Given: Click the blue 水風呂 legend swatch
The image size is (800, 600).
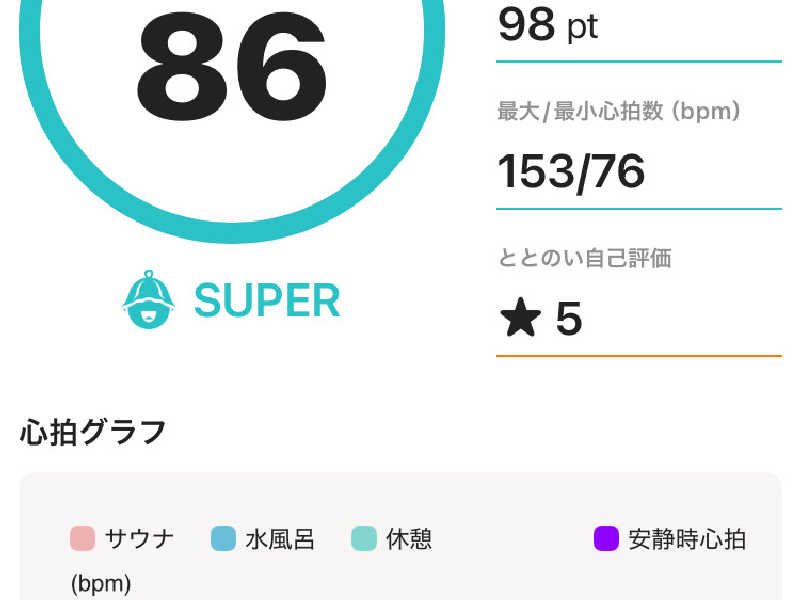Looking at the screenshot, I should [x=223, y=539].
